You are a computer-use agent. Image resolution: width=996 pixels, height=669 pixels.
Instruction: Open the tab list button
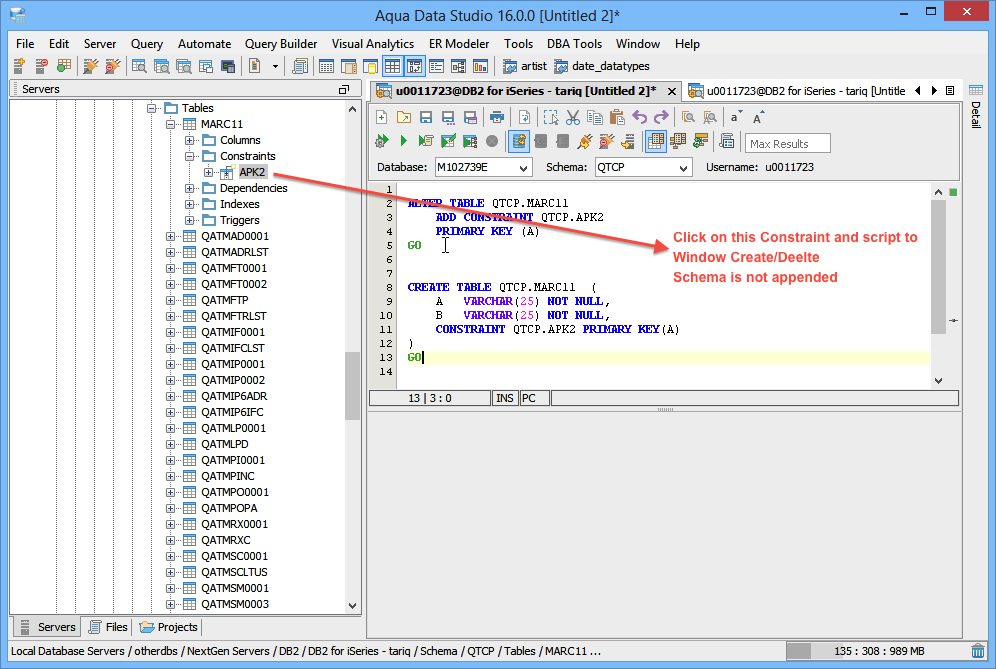coord(950,91)
